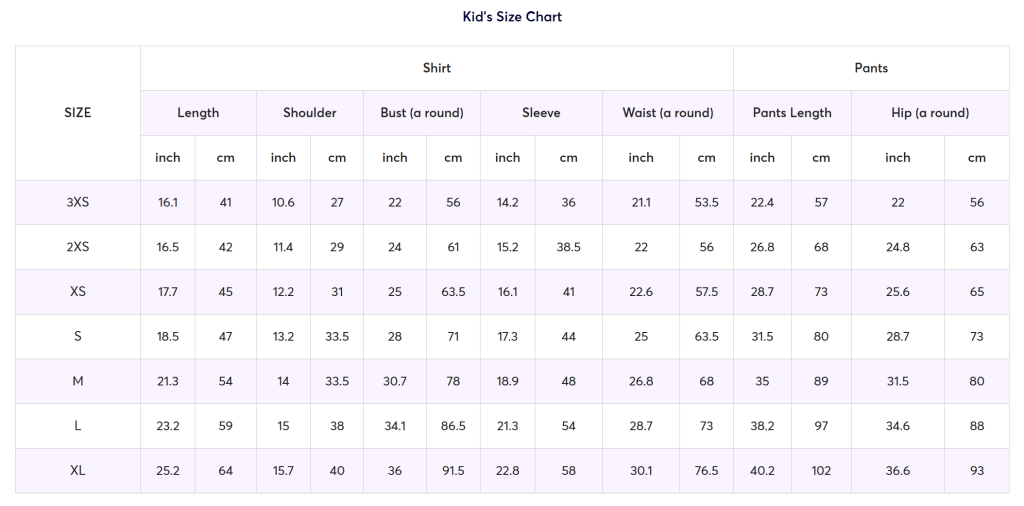
Task: Select the XL size row label
Action: pos(78,471)
